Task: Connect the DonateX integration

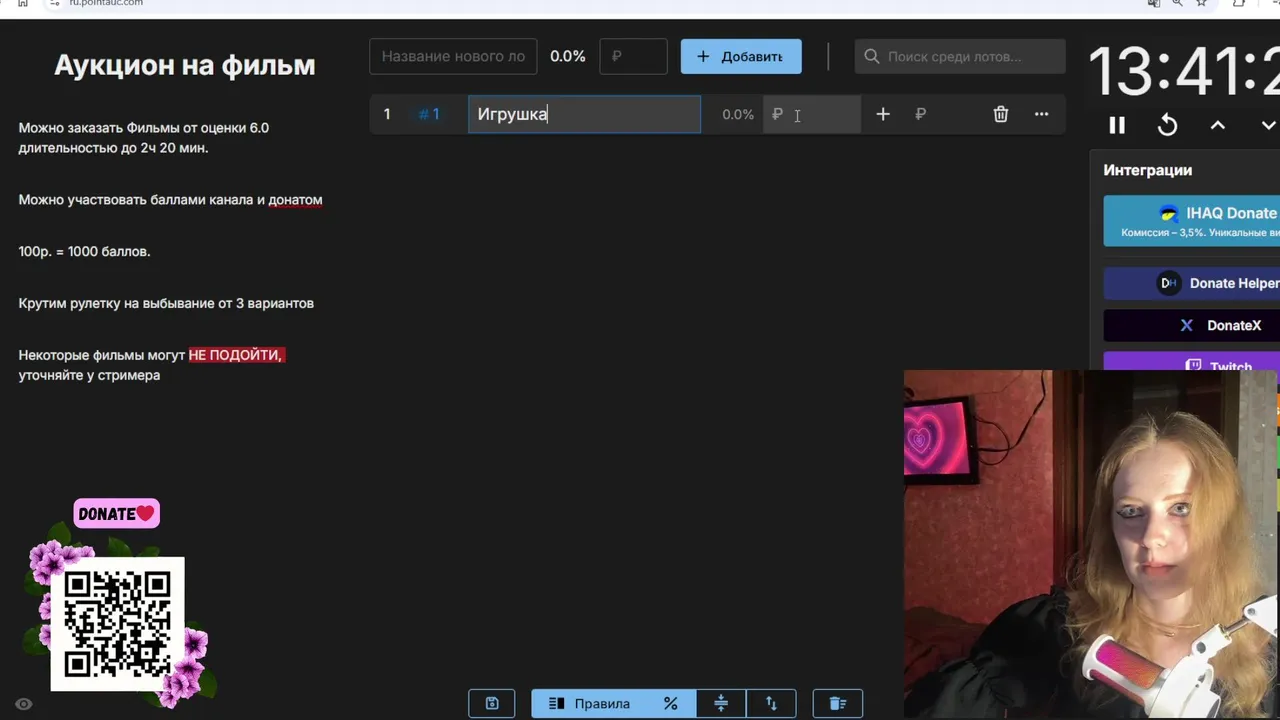Action: [x=1192, y=325]
